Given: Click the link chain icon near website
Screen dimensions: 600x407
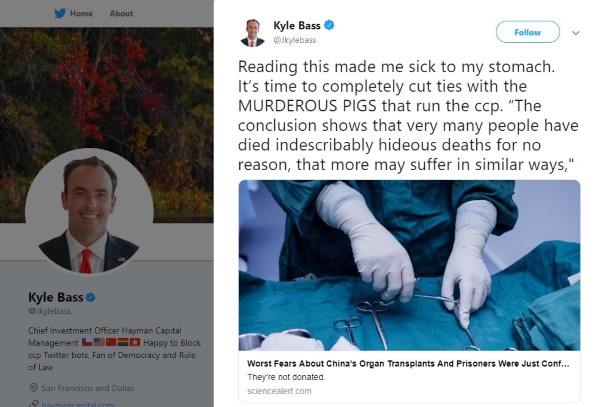Looking at the screenshot, I should [34, 404].
